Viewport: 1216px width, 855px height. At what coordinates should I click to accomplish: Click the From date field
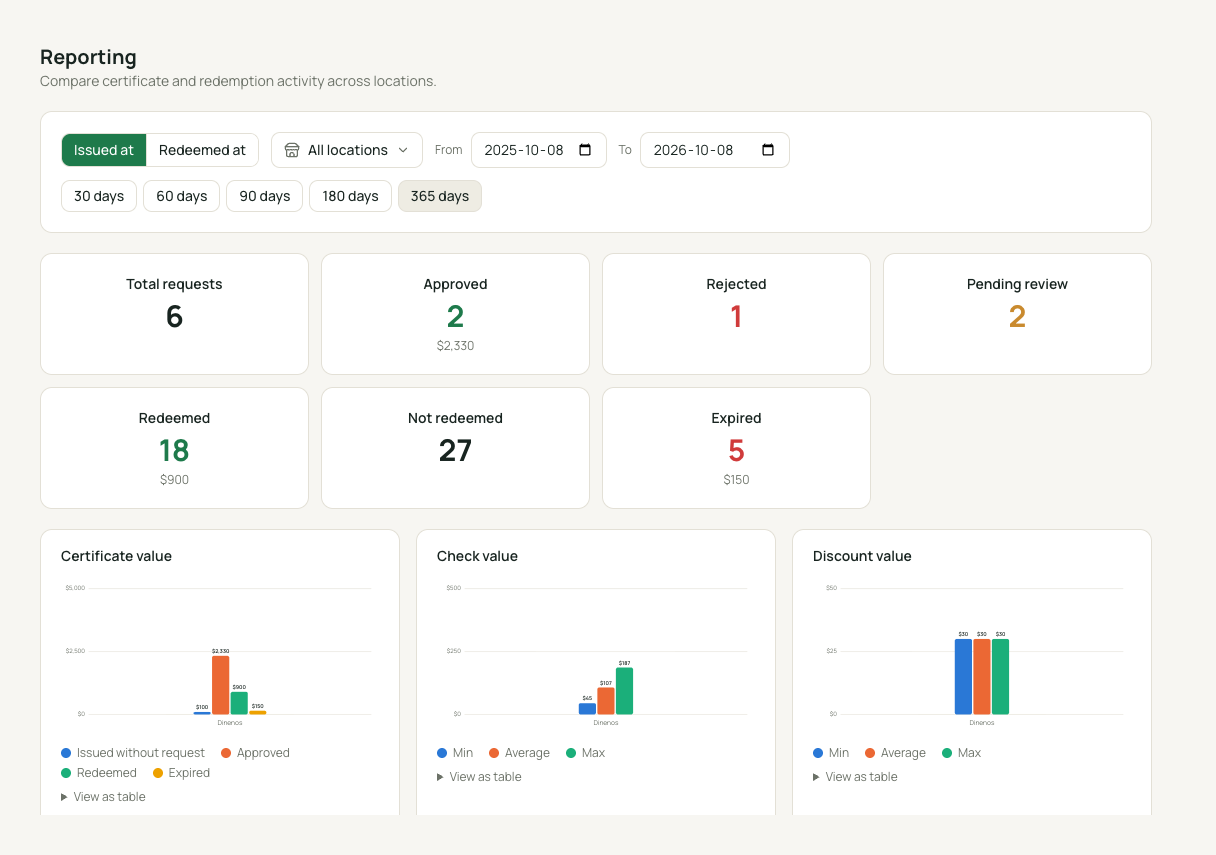pos(538,150)
